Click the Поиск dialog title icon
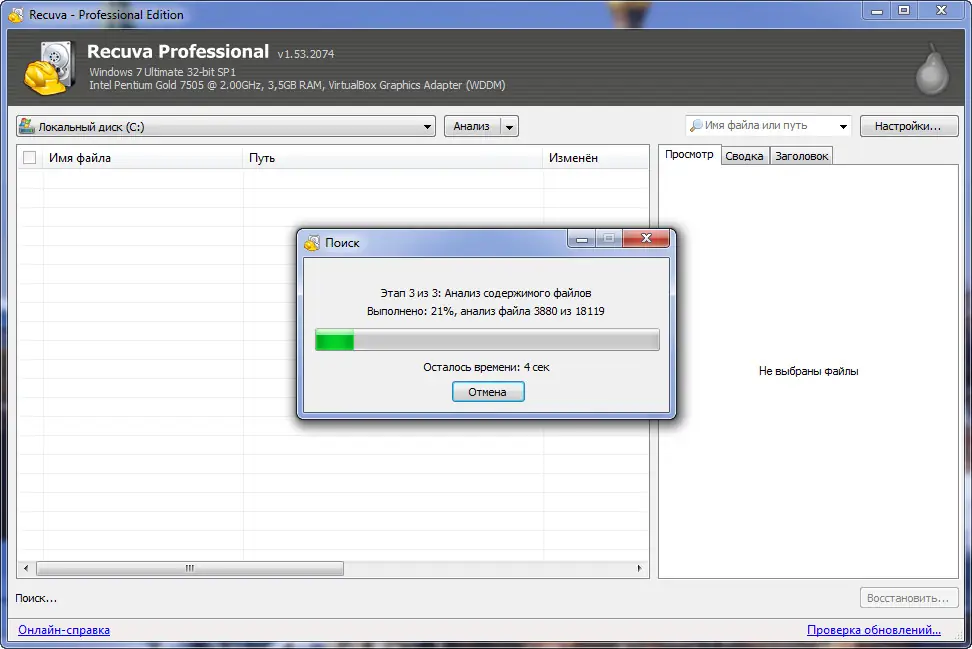The image size is (972, 649). pyautogui.click(x=312, y=242)
